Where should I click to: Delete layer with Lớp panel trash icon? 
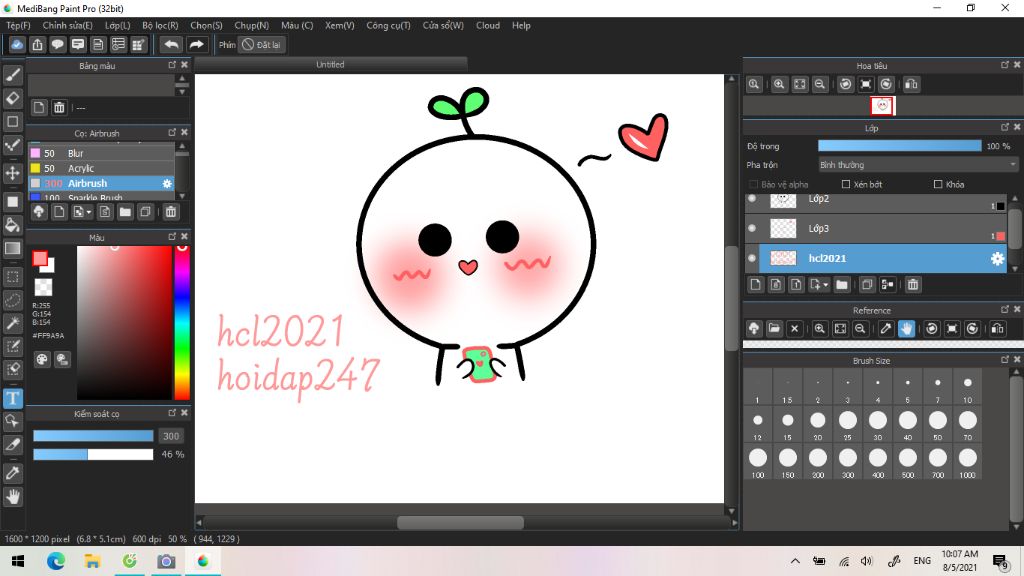(912, 285)
